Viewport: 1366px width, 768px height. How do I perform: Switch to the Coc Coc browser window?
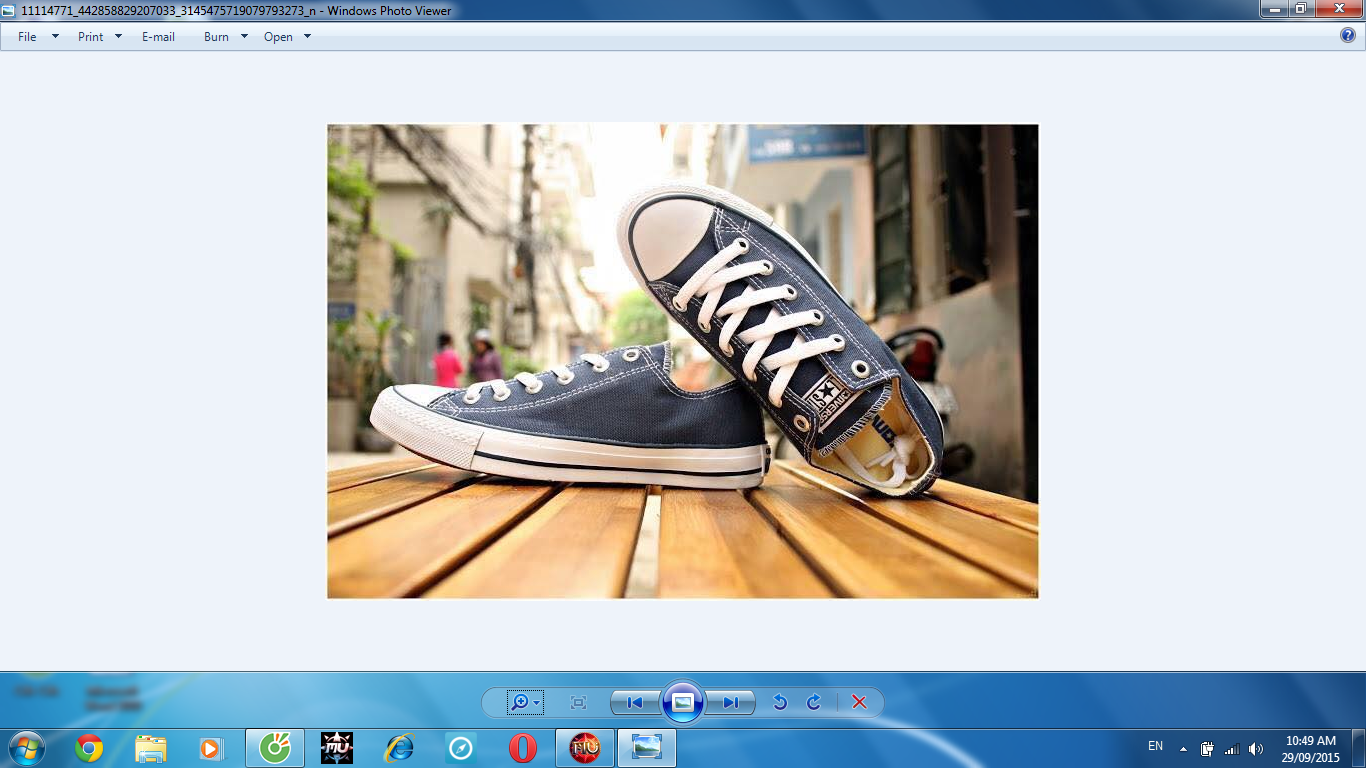pos(275,748)
